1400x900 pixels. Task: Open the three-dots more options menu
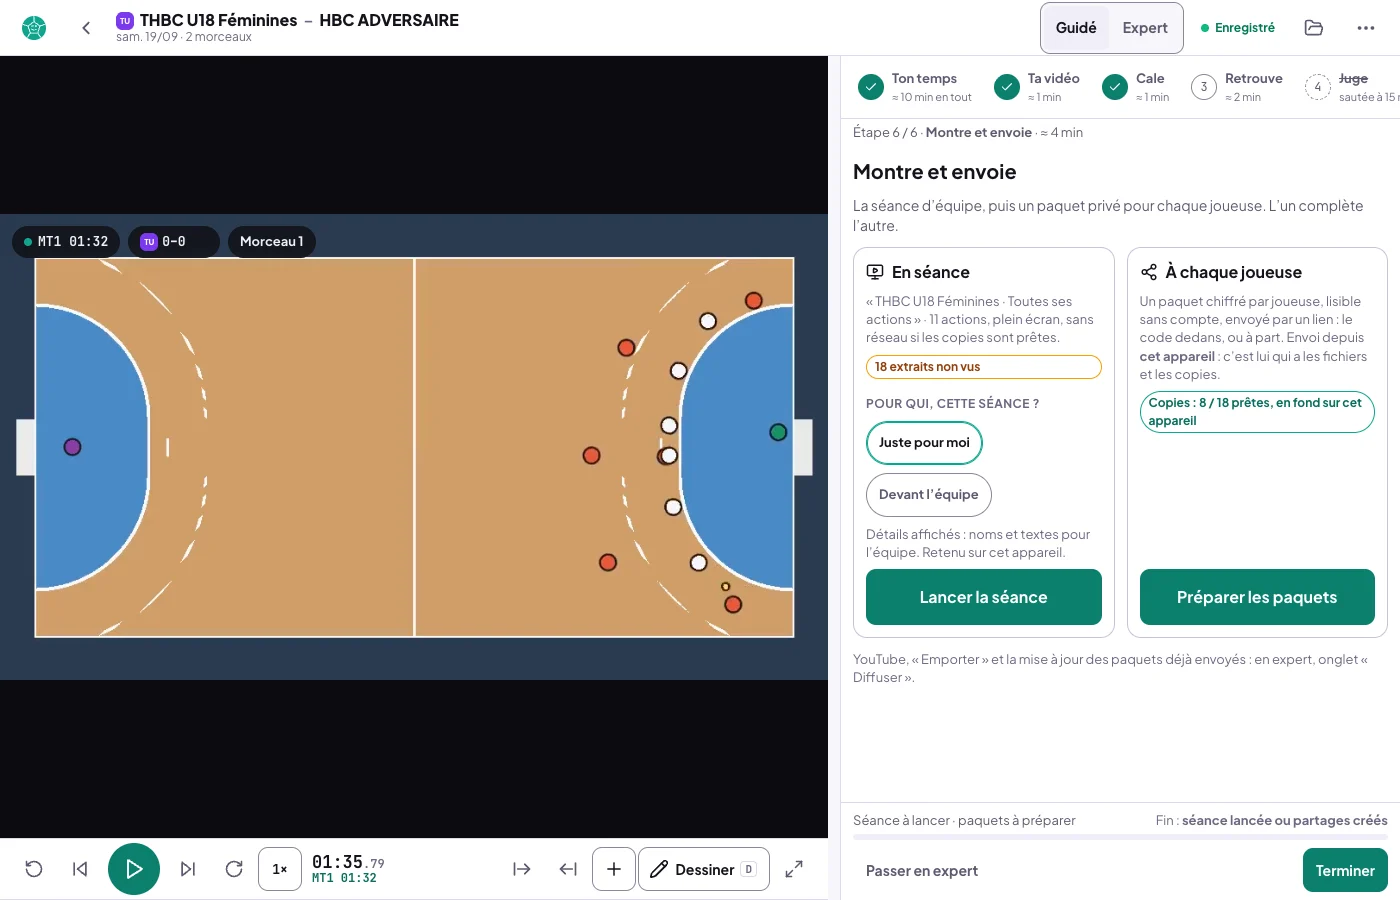[1366, 28]
